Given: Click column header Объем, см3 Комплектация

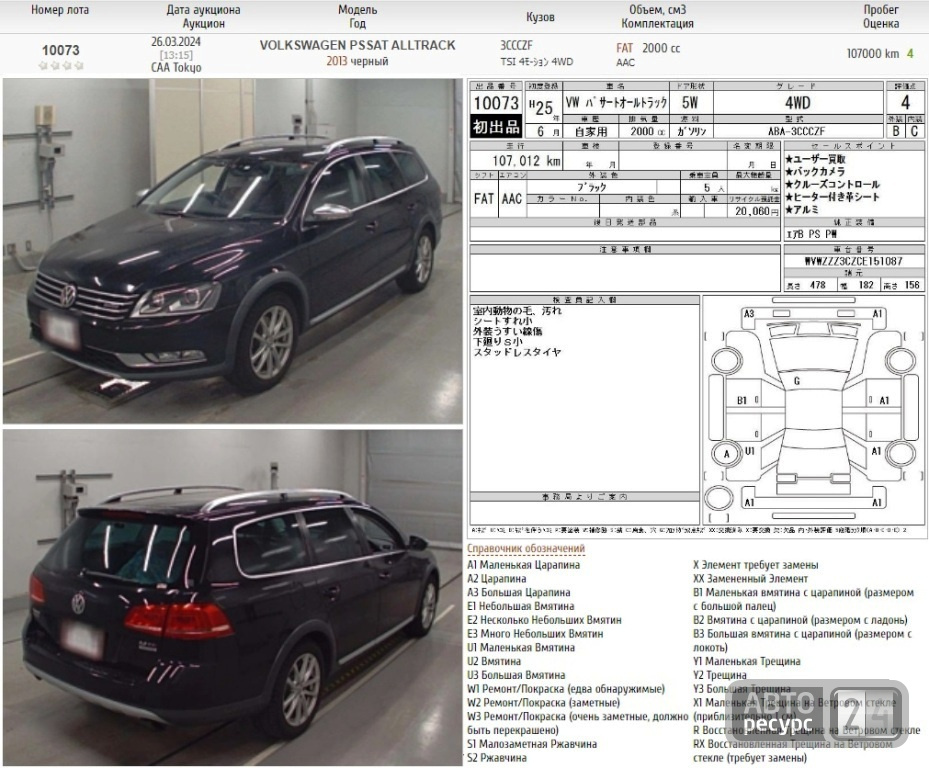Looking at the screenshot, I should [x=657, y=17].
